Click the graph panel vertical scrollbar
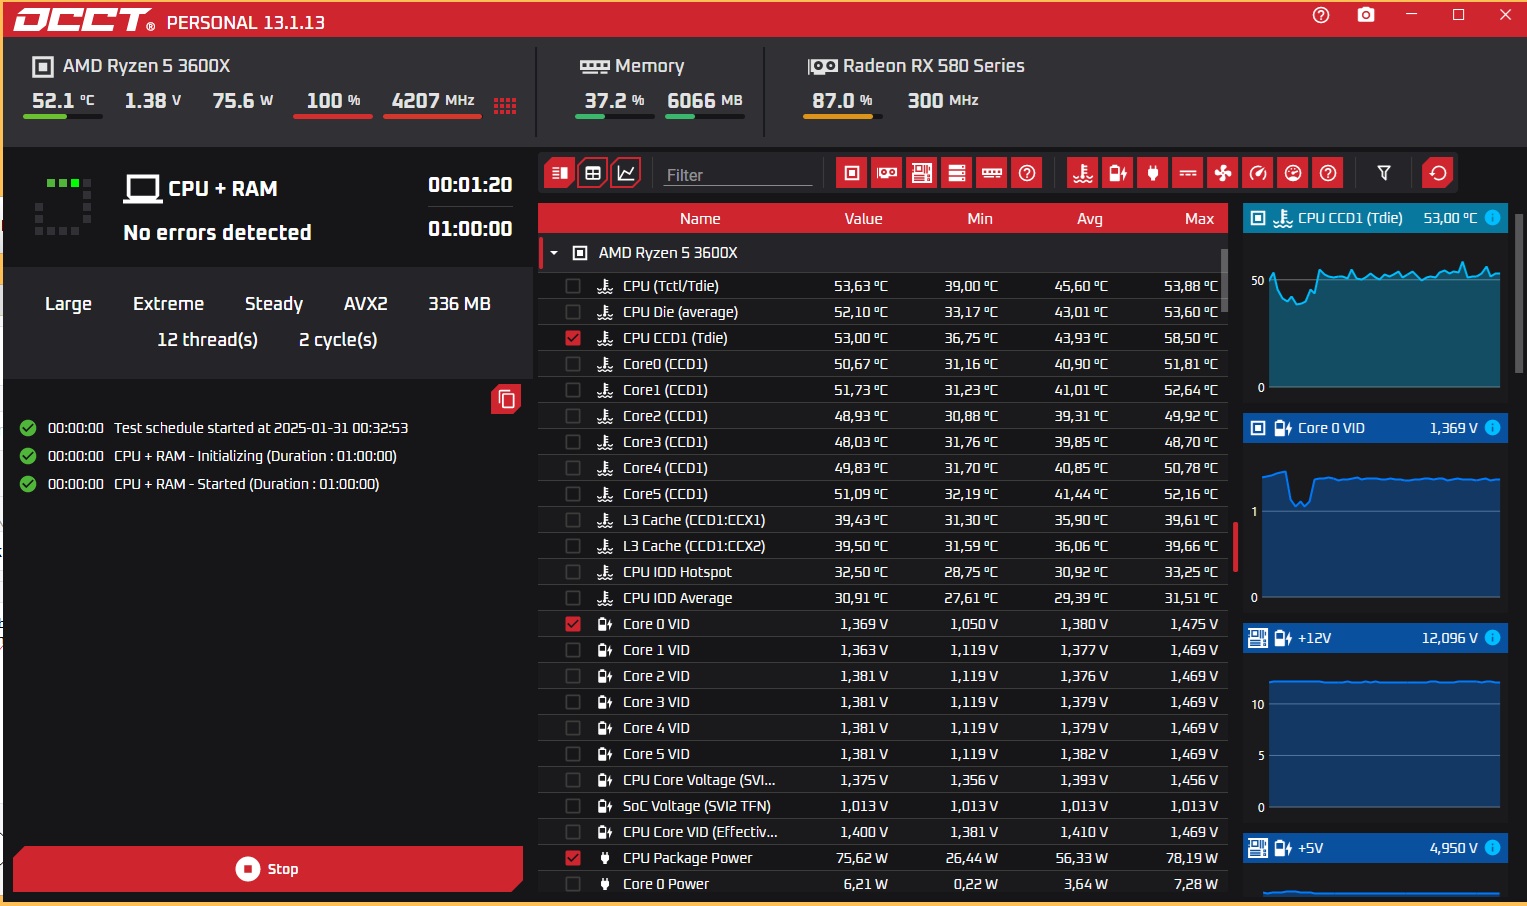 [x=1520, y=293]
